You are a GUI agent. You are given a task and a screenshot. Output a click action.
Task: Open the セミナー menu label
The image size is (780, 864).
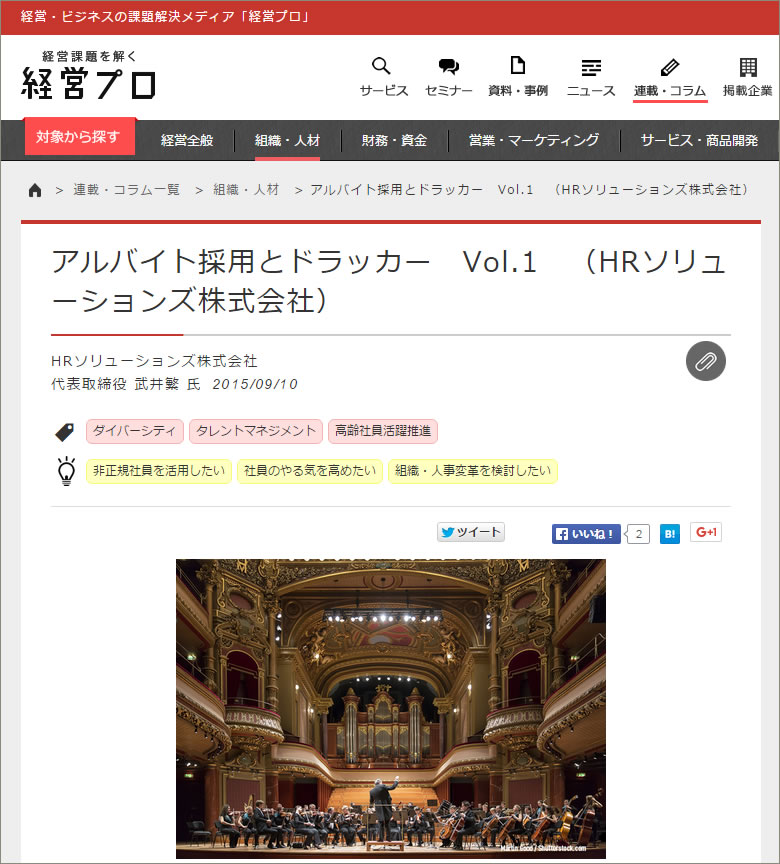click(x=449, y=91)
